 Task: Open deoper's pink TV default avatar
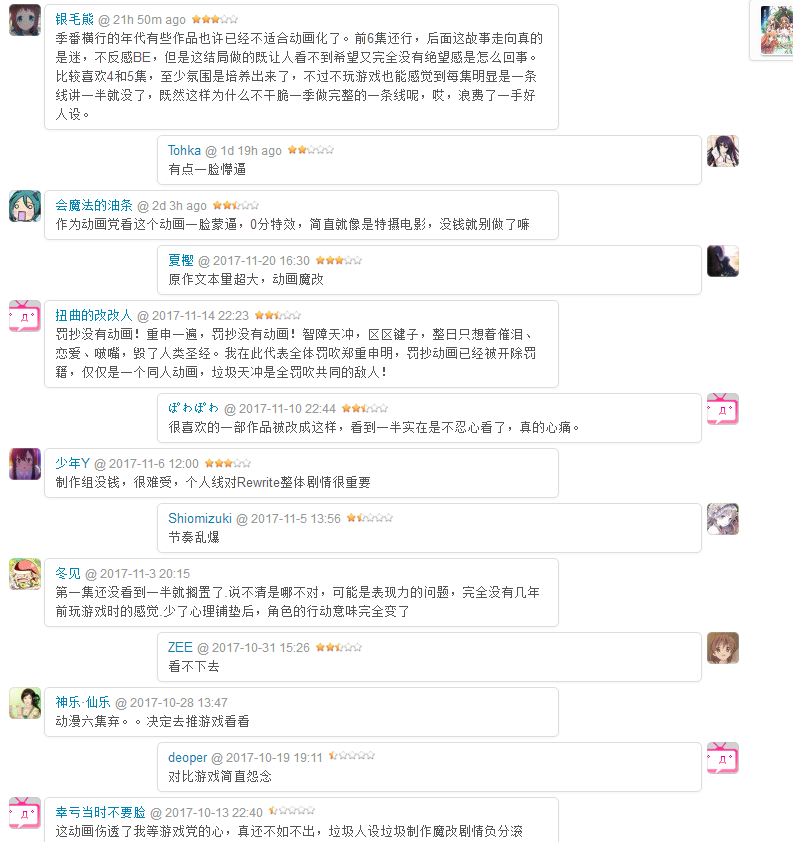pyautogui.click(x=723, y=758)
